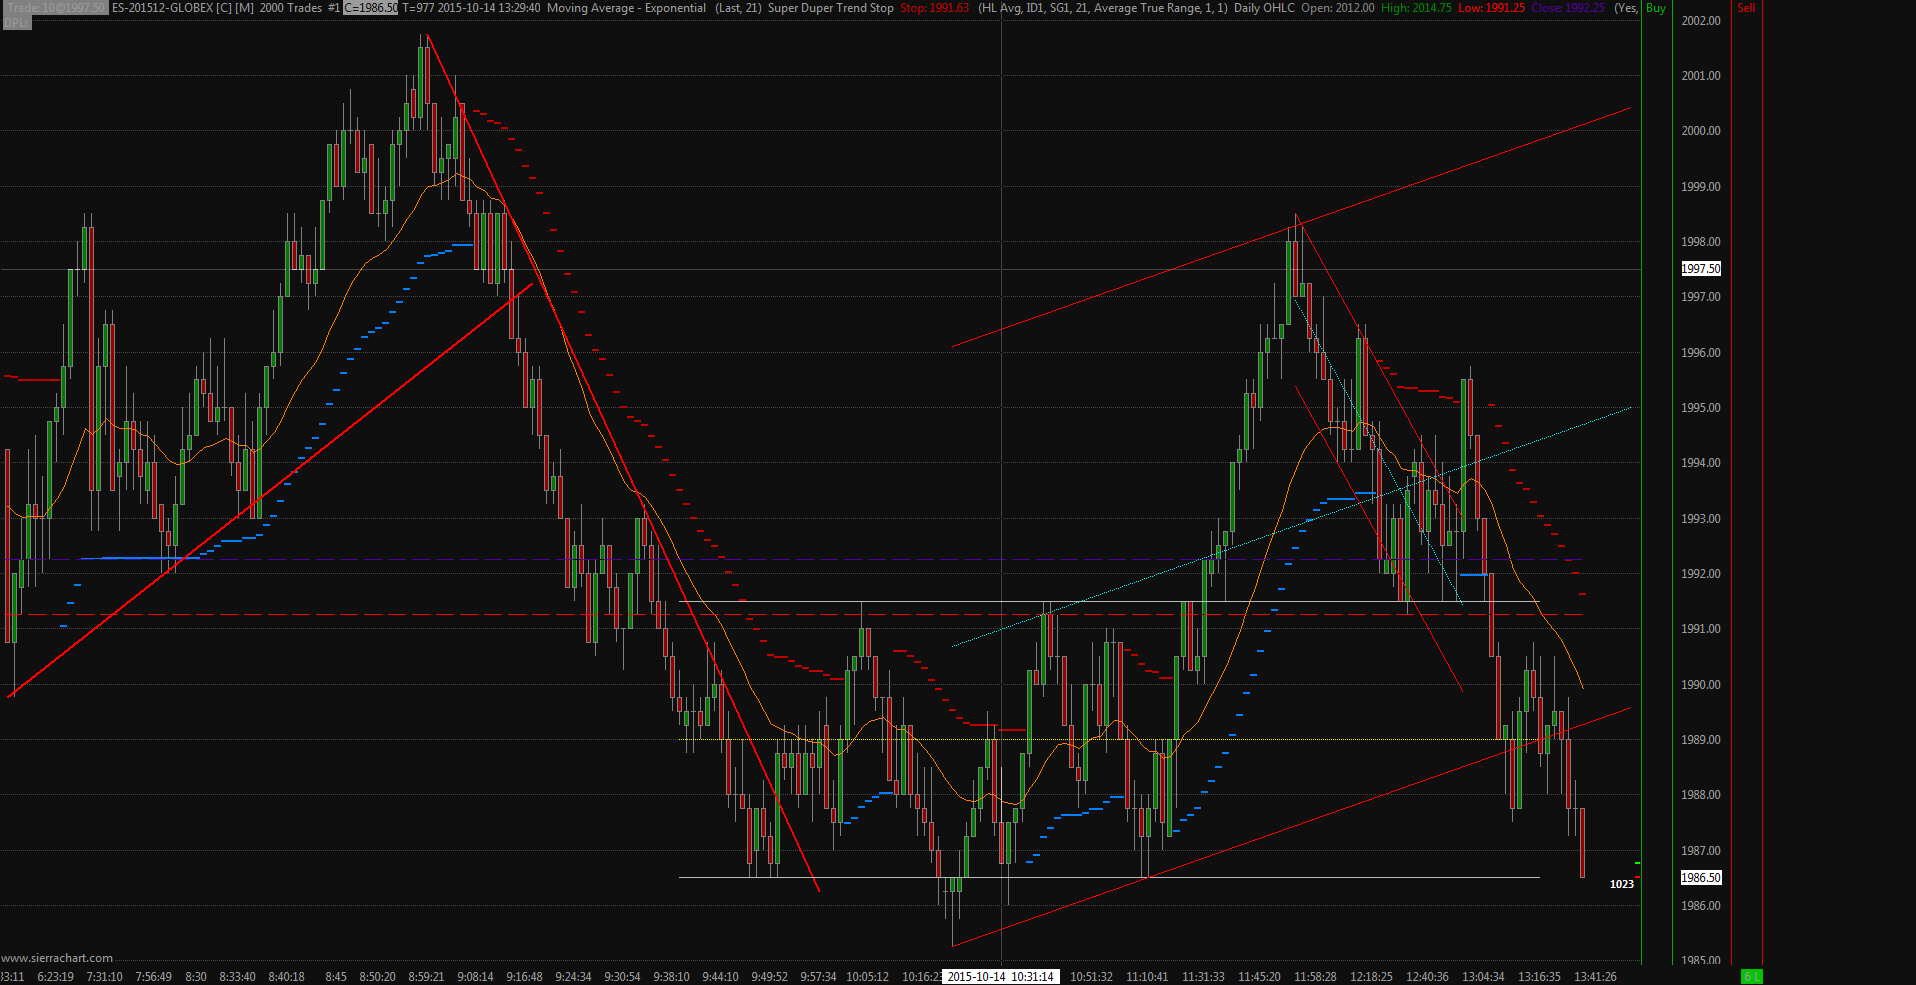Click the 1988.00 price scale label
This screenshot has height=985, width=1916.
1701,795
